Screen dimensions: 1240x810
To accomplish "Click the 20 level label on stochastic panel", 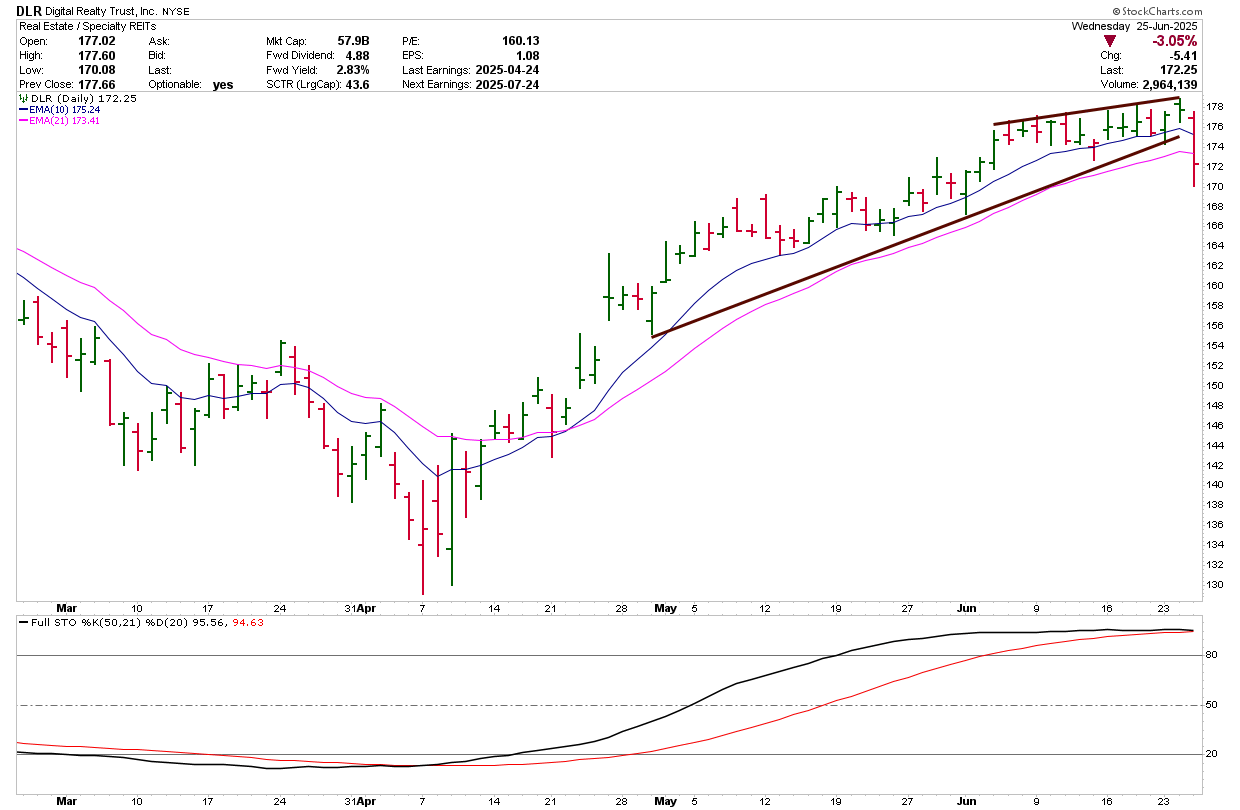I will pyautogui.click(x=1210, y=755).
